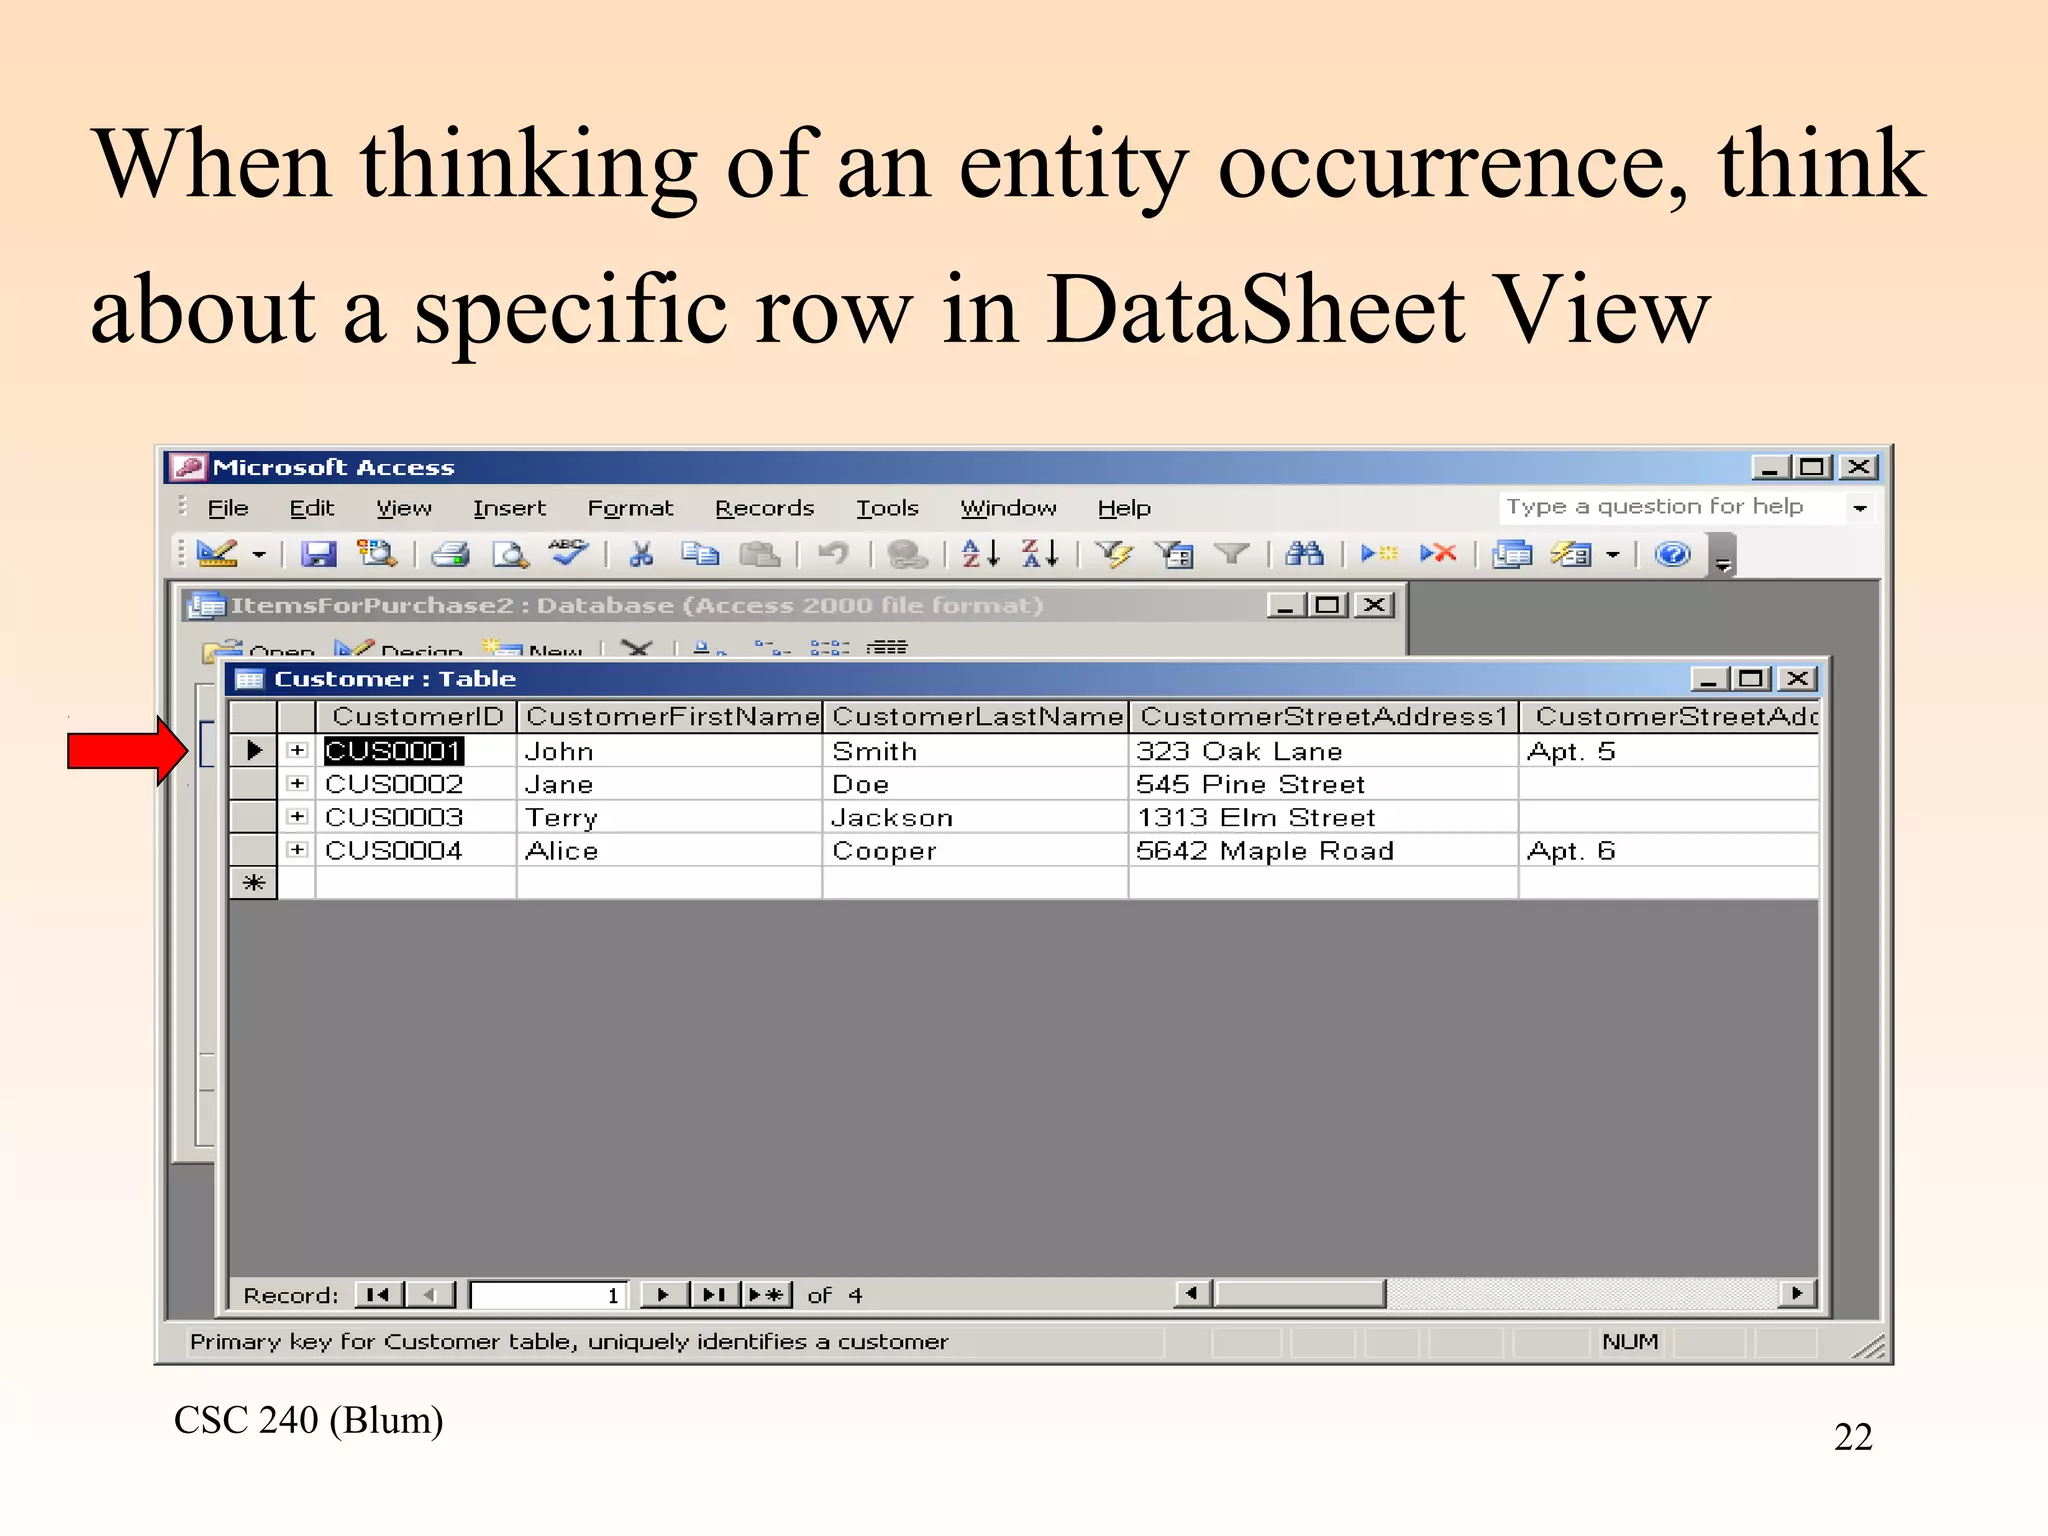The height and width of the screenshot is (1536, 2048).
Task: Click the Apply Filter funnel icon
Action: point(1232,553)
